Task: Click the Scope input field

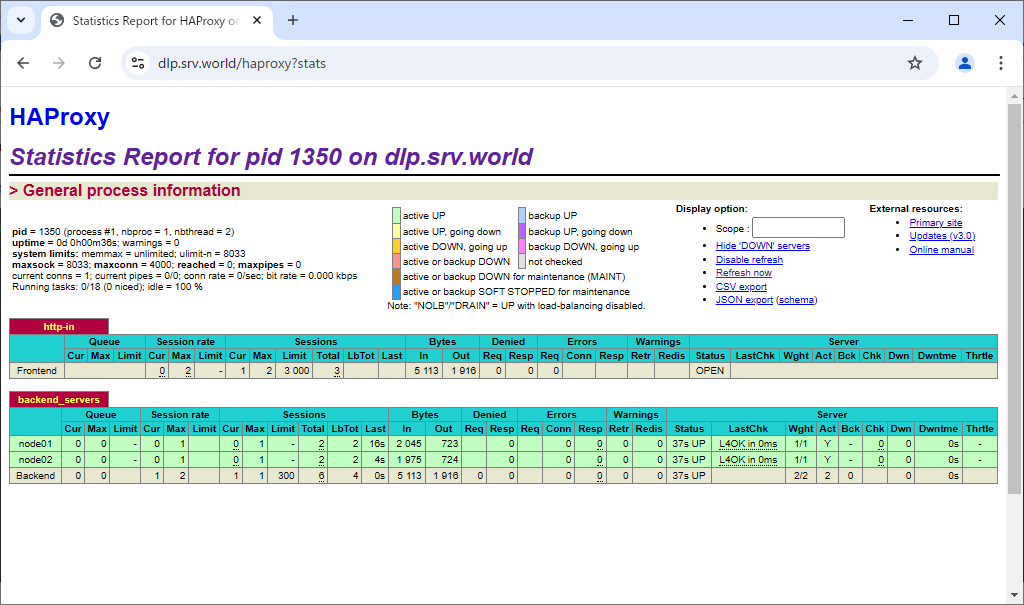Action: coord(798,228)
